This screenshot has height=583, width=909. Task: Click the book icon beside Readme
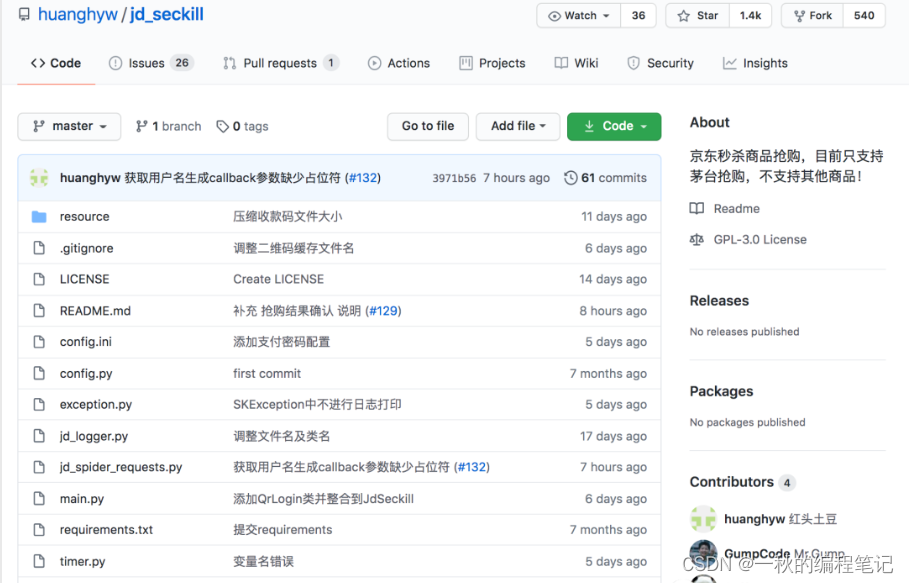697,209
